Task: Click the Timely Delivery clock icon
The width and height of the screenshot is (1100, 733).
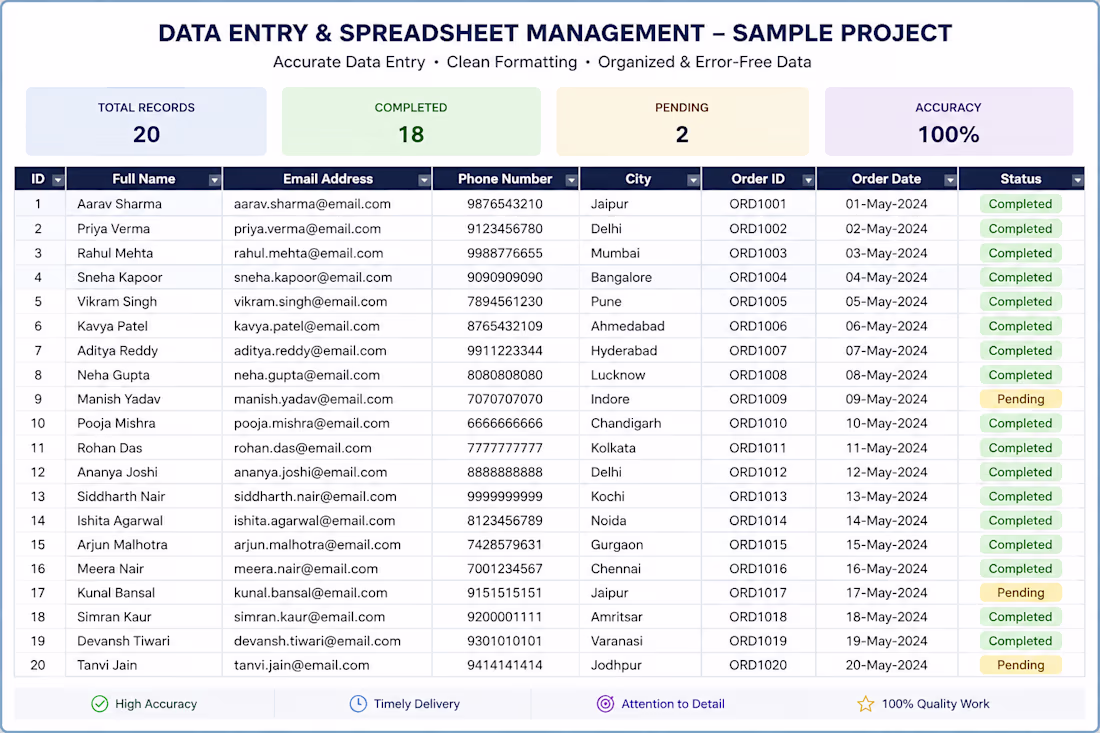Action: coord(358,704)
